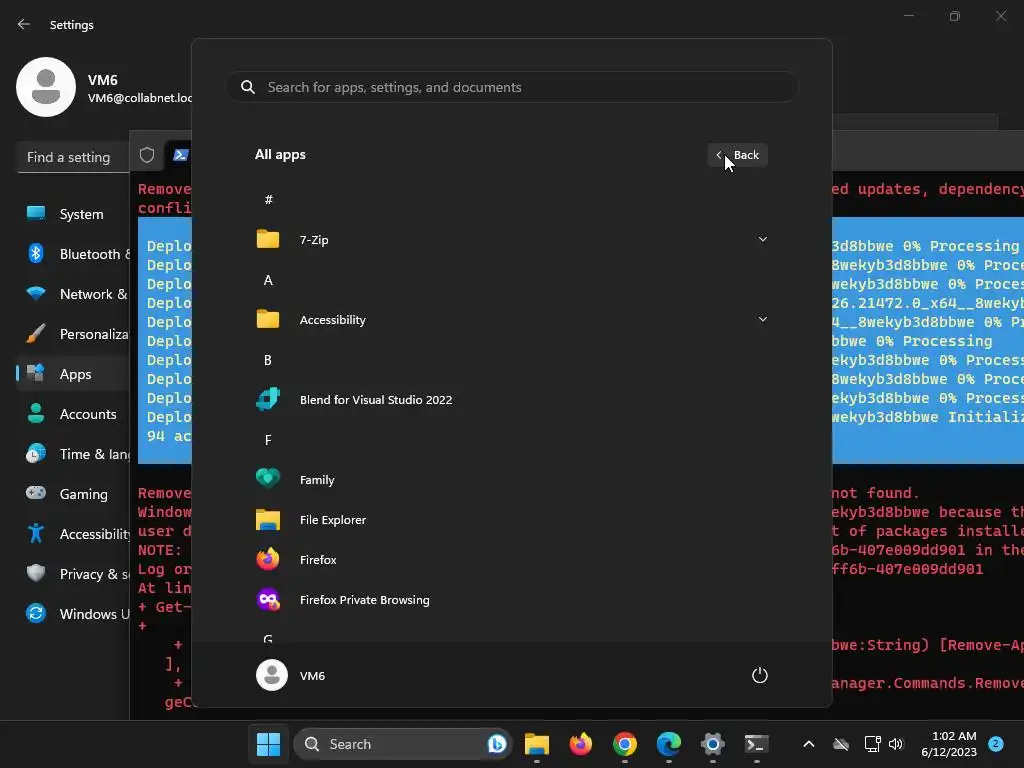Screen dimensions: 1024x768
Task: Click the OneDrive cloud tray icon
Action: [841, 744]
